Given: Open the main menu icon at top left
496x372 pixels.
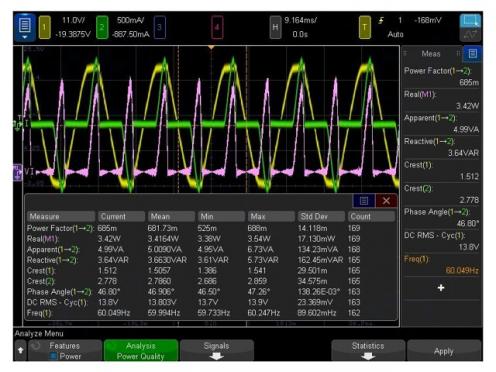Looking at the screenshot, I should (x=25, y=27).
